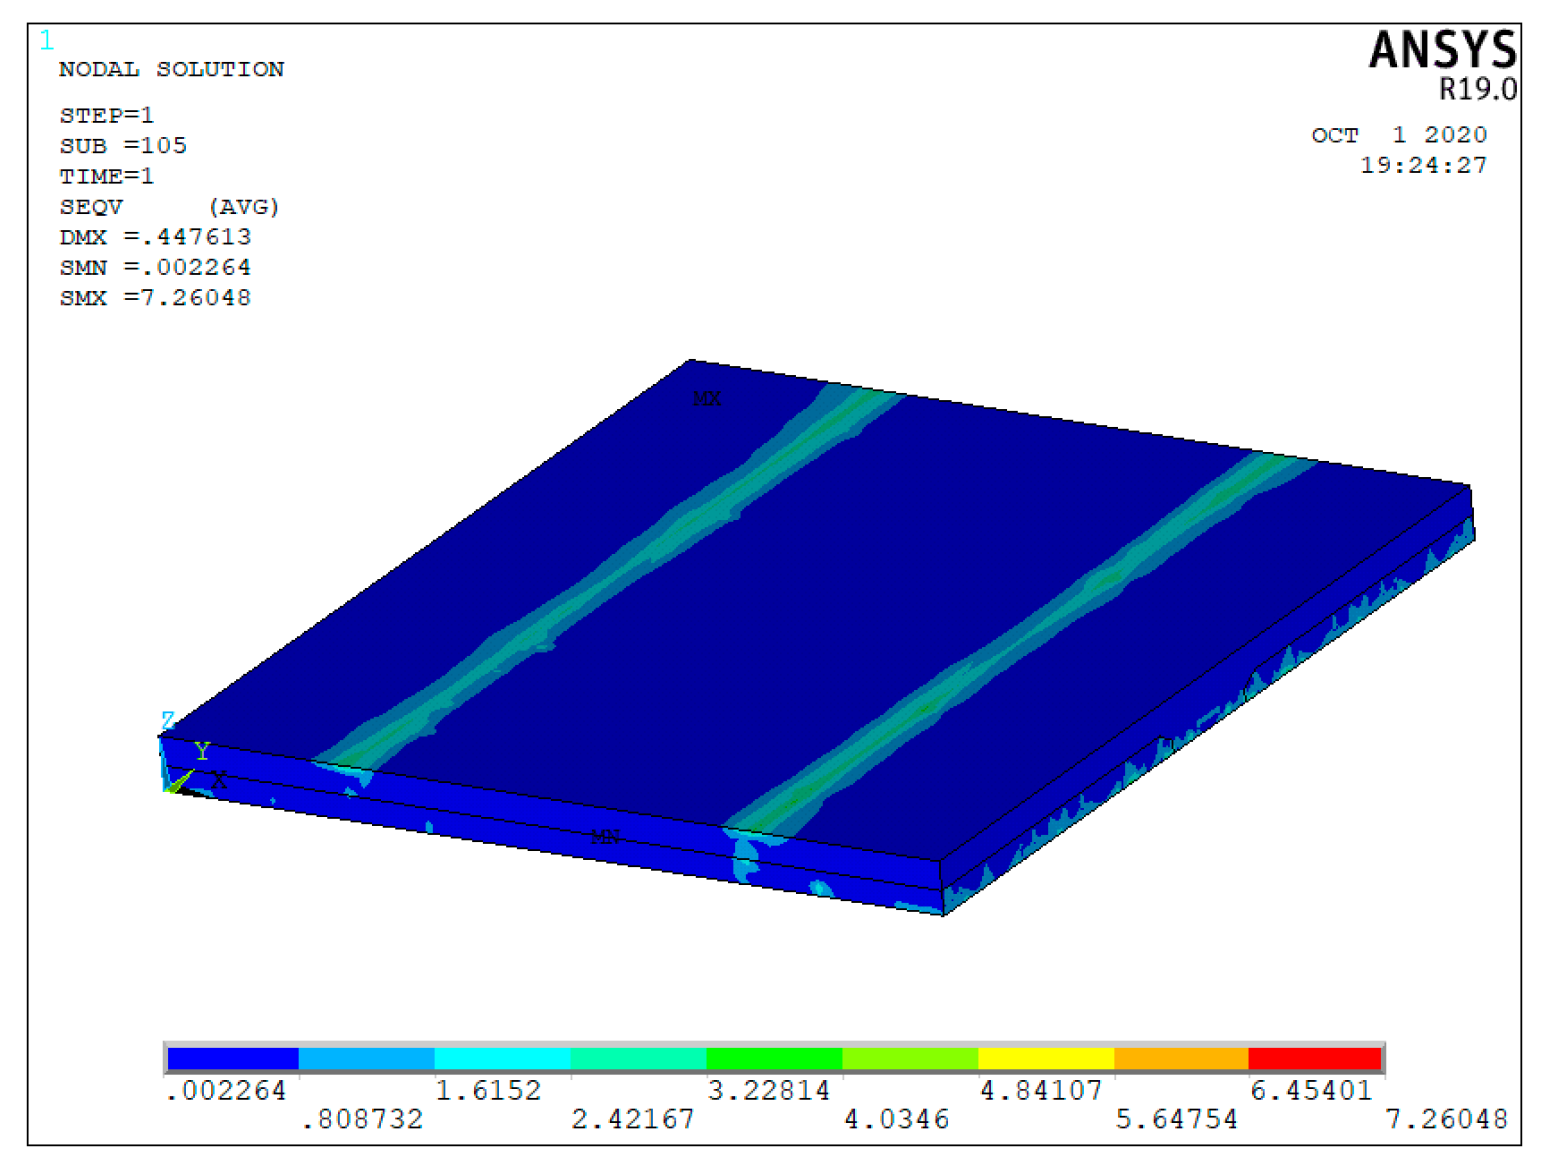The height and width of the screenshot is (1168, 1544).
Task: Click the orange legend color band
Action: coord(1182,1058)
